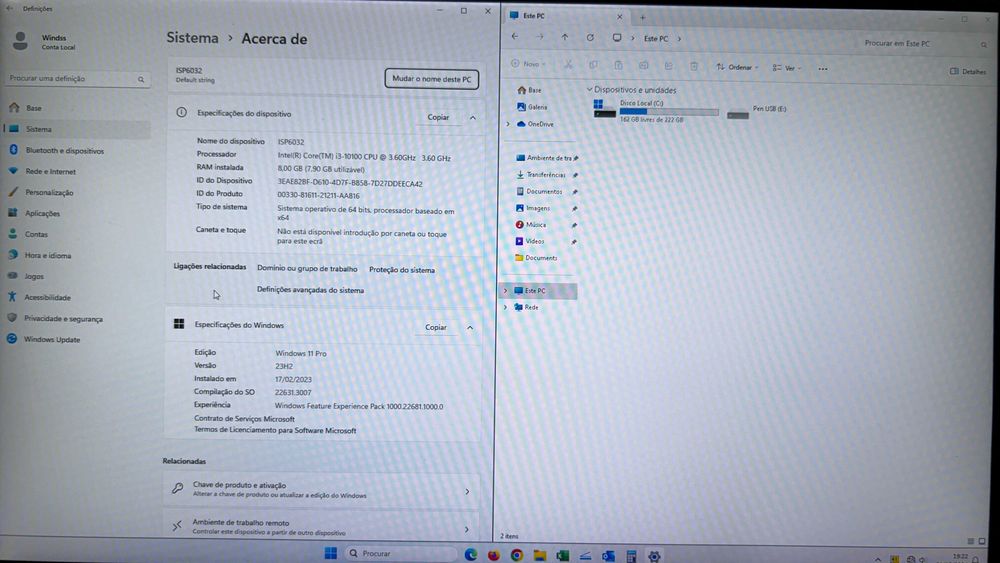Screen dimensions: 1000x563
Task: Collapse Especificações do Windows section
Action: pyautogui.click(x=470, y=328)
